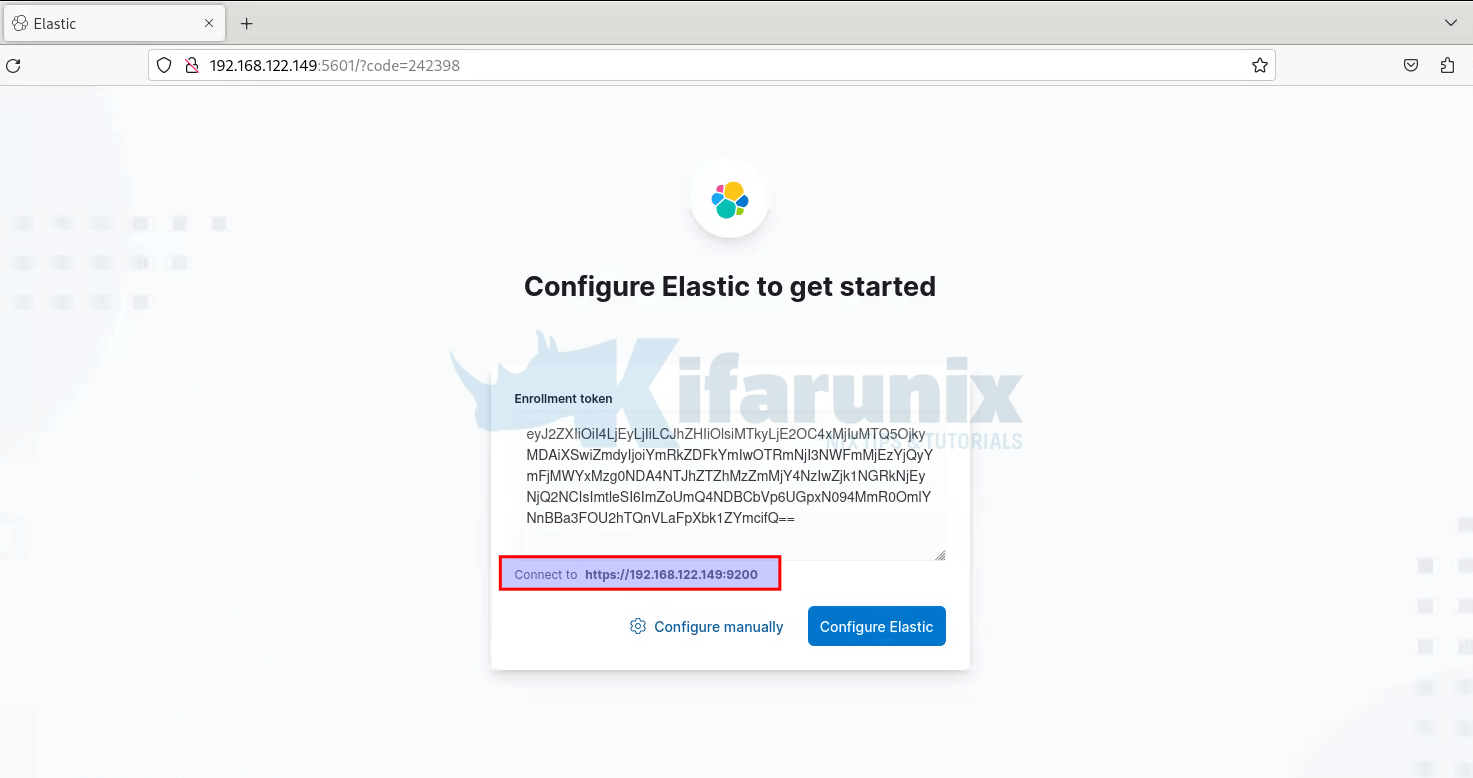Image resolution: width=1473 pixels, height=778 pixels.
Task: Open tracking protection shield icon
Action: pos(165,66)
